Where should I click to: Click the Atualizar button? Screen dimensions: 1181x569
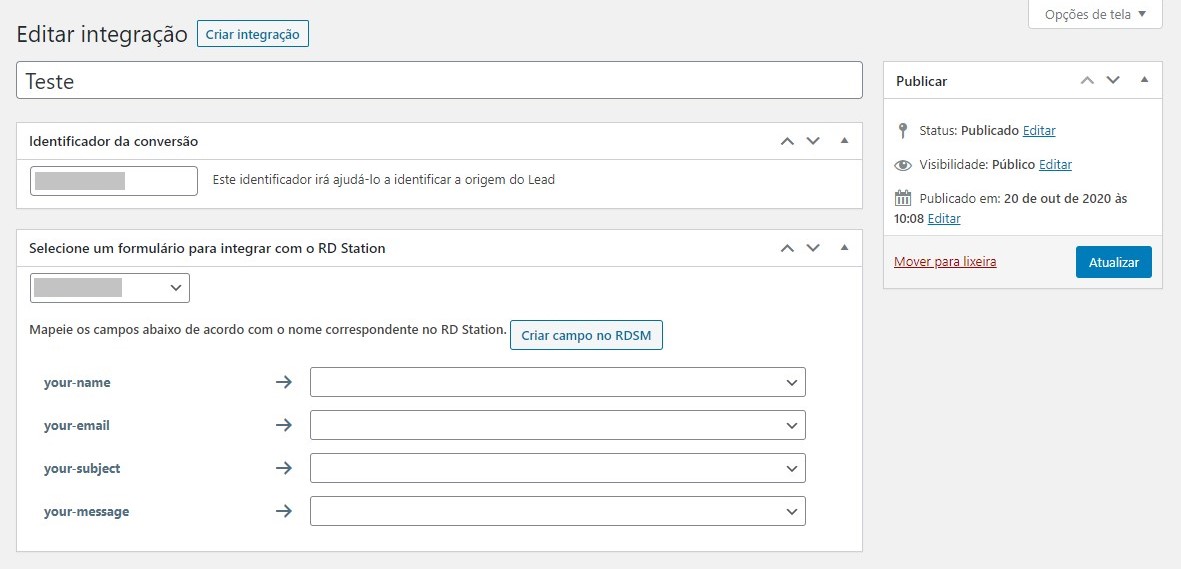1113,262
